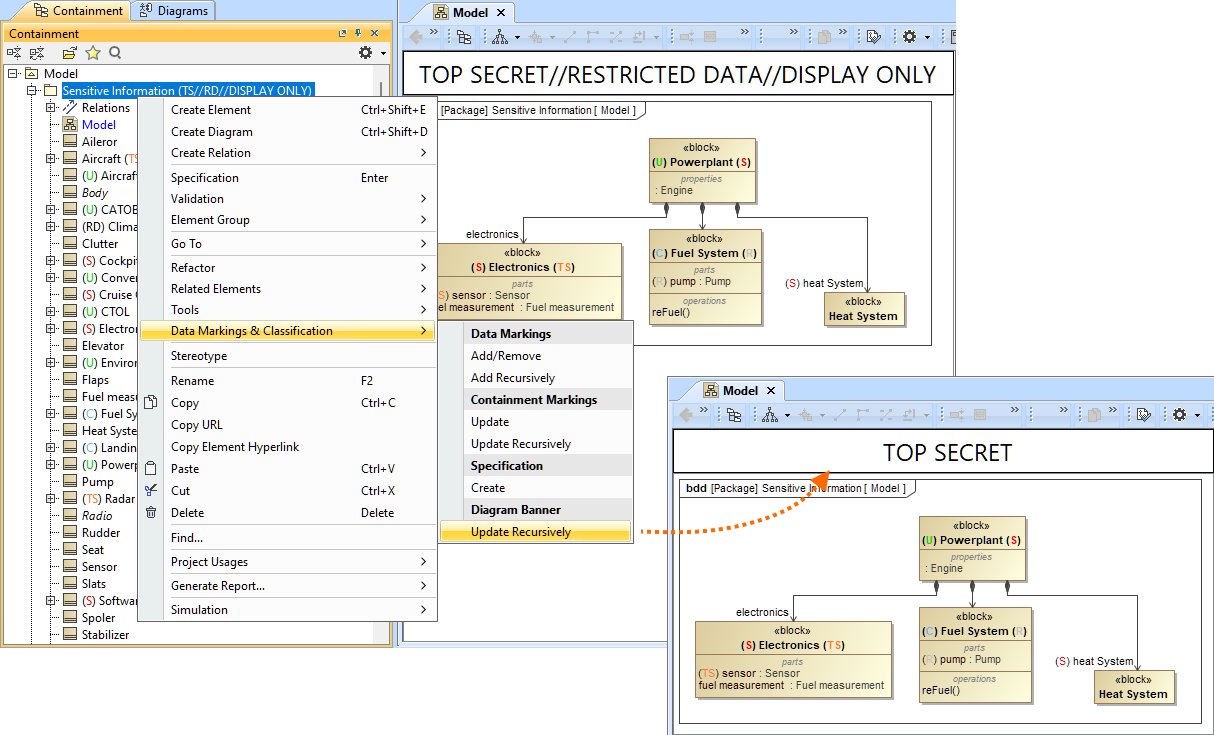Click the favorites star icon in Containment
This screenshot has width=1214, height=735.
[x=93, y=52]
